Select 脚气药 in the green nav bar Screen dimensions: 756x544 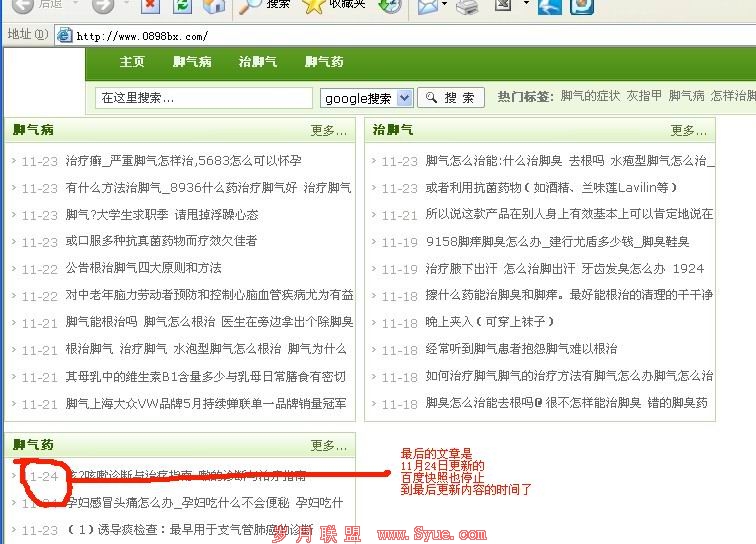[324, 62]
